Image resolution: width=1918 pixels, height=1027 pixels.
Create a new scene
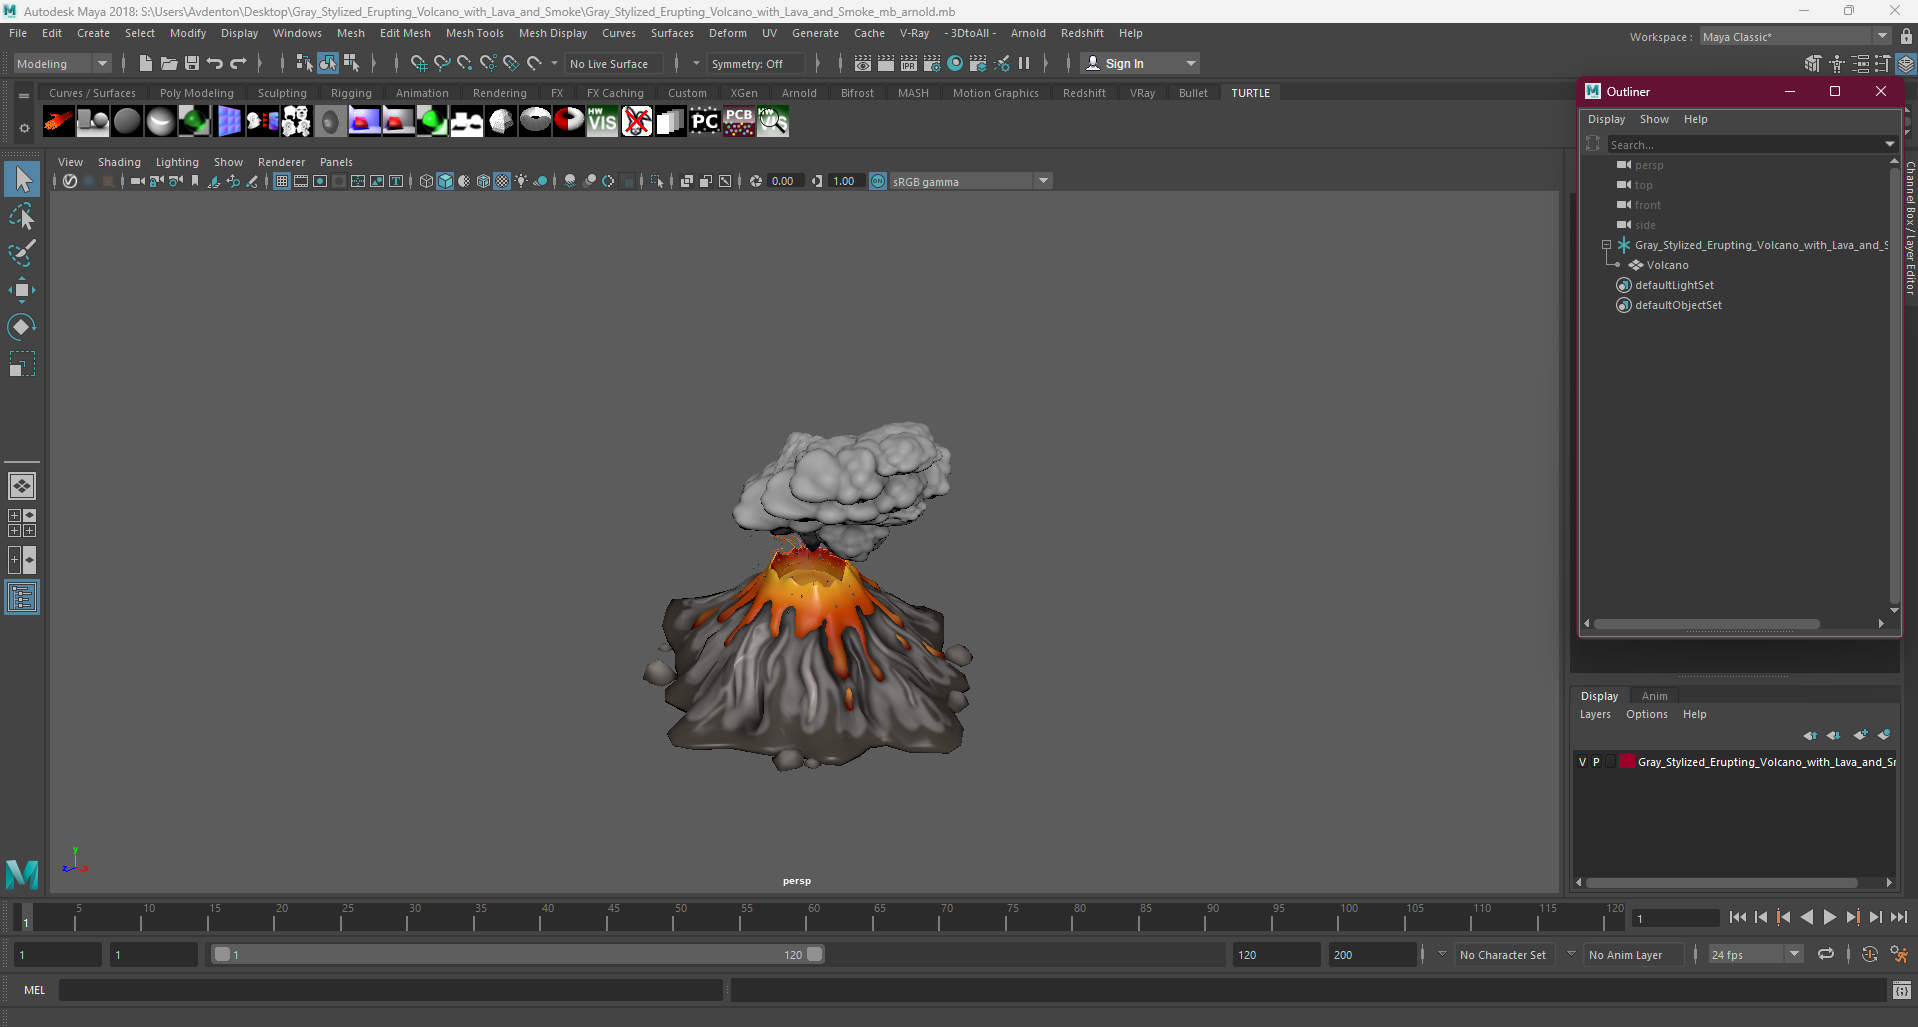click(145, 63)
